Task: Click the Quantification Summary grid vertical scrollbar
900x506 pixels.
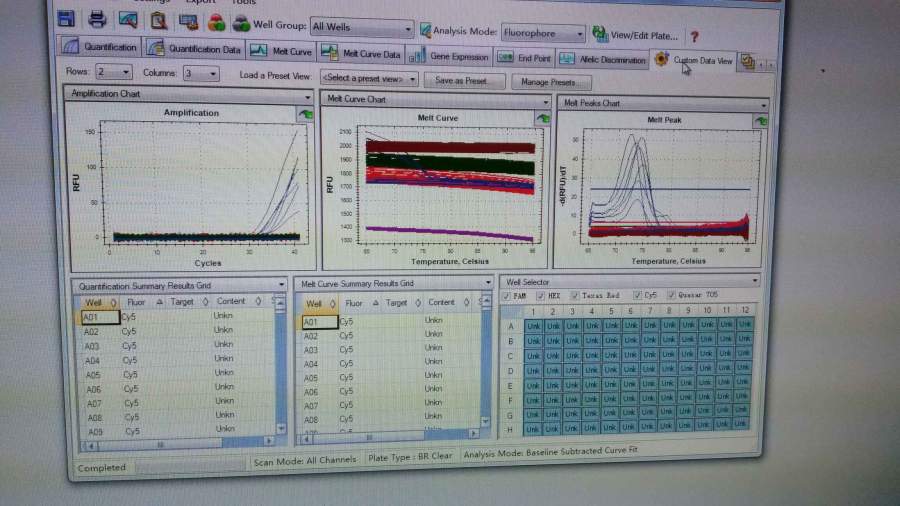Action: [281, 370]
